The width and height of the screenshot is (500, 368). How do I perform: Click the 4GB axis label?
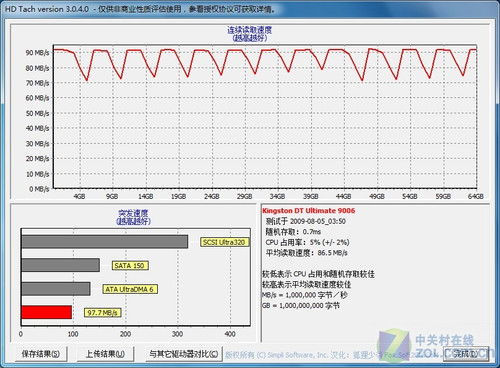[79, 196]
